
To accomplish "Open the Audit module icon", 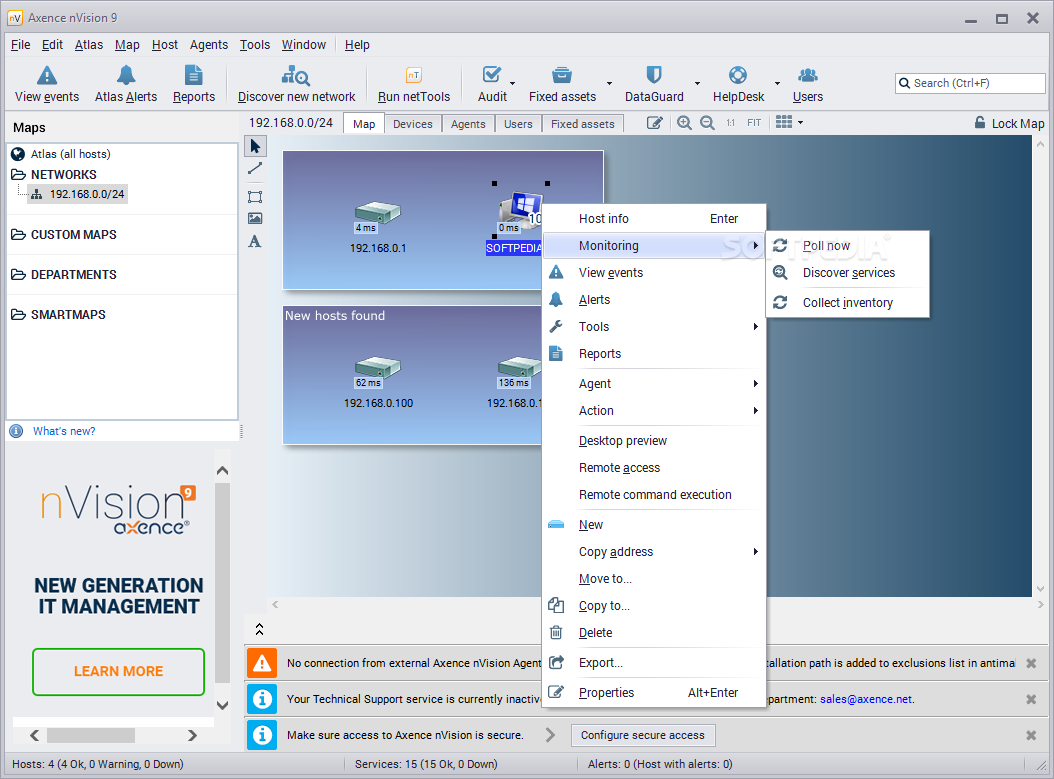I will pyautogui.click(x=492, y=75).
